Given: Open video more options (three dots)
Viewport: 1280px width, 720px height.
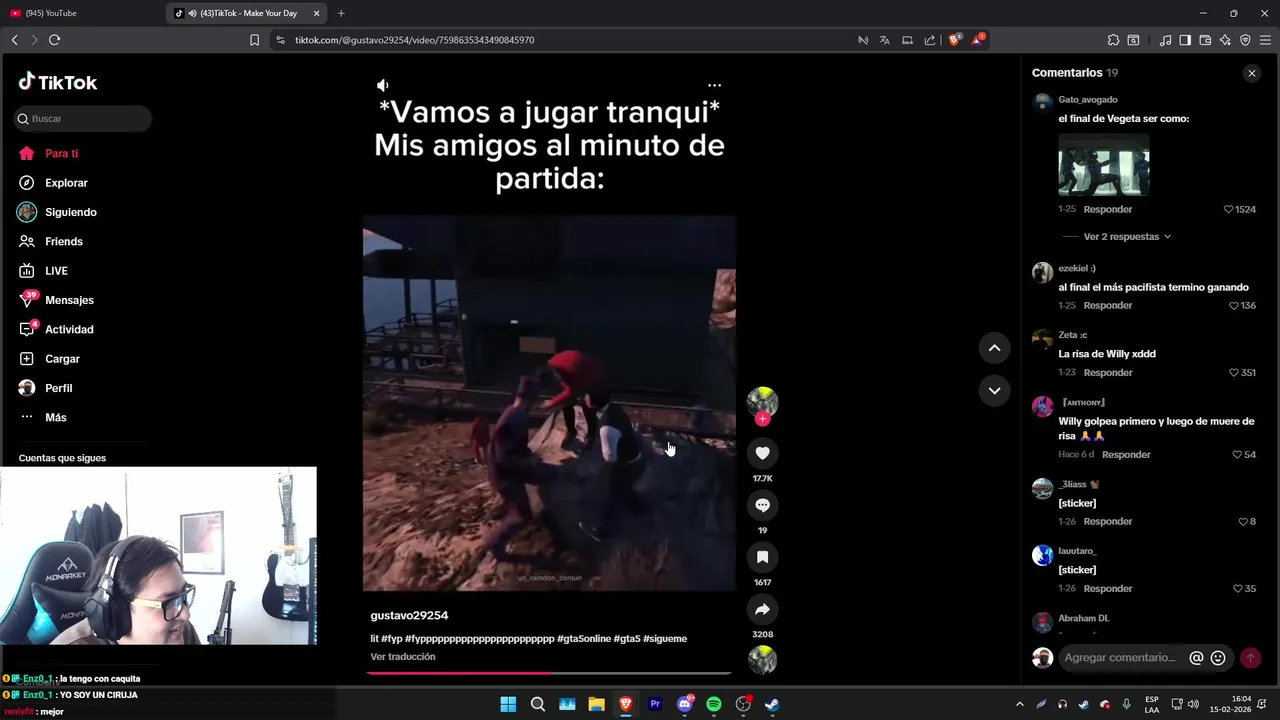Looking at the screenshot, I should pyautogui.click(x=714, y=85).
